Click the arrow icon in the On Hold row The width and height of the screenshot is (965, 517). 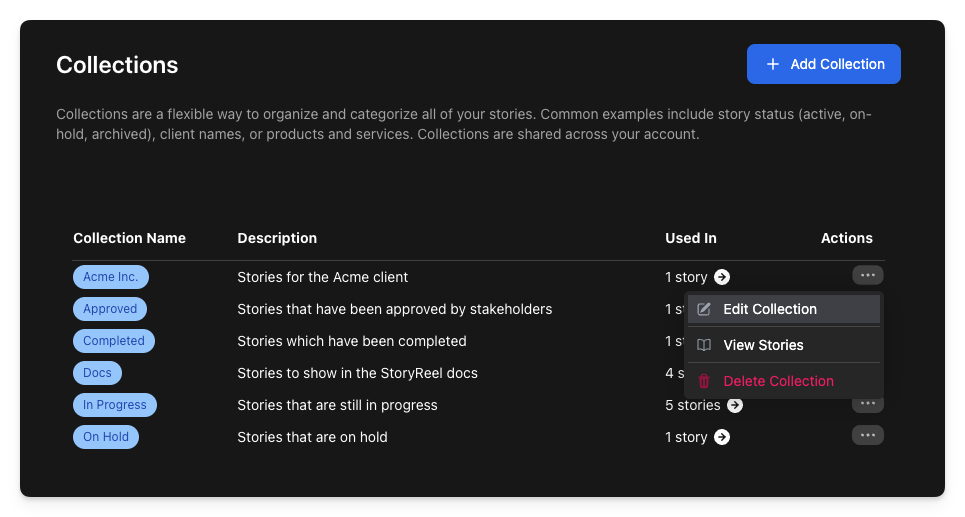(722, 437)
